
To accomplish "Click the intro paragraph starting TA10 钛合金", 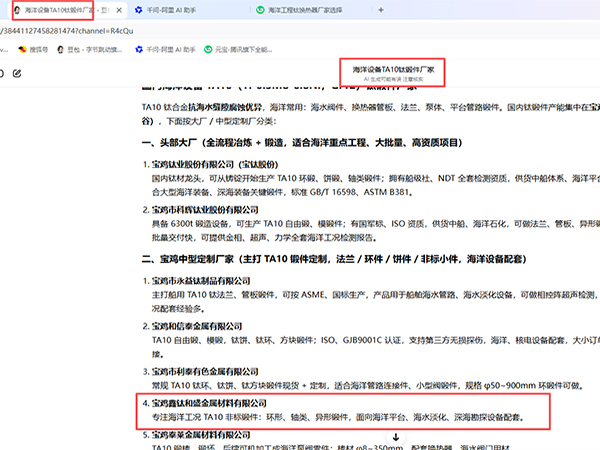I will click(x=370, y=114).
